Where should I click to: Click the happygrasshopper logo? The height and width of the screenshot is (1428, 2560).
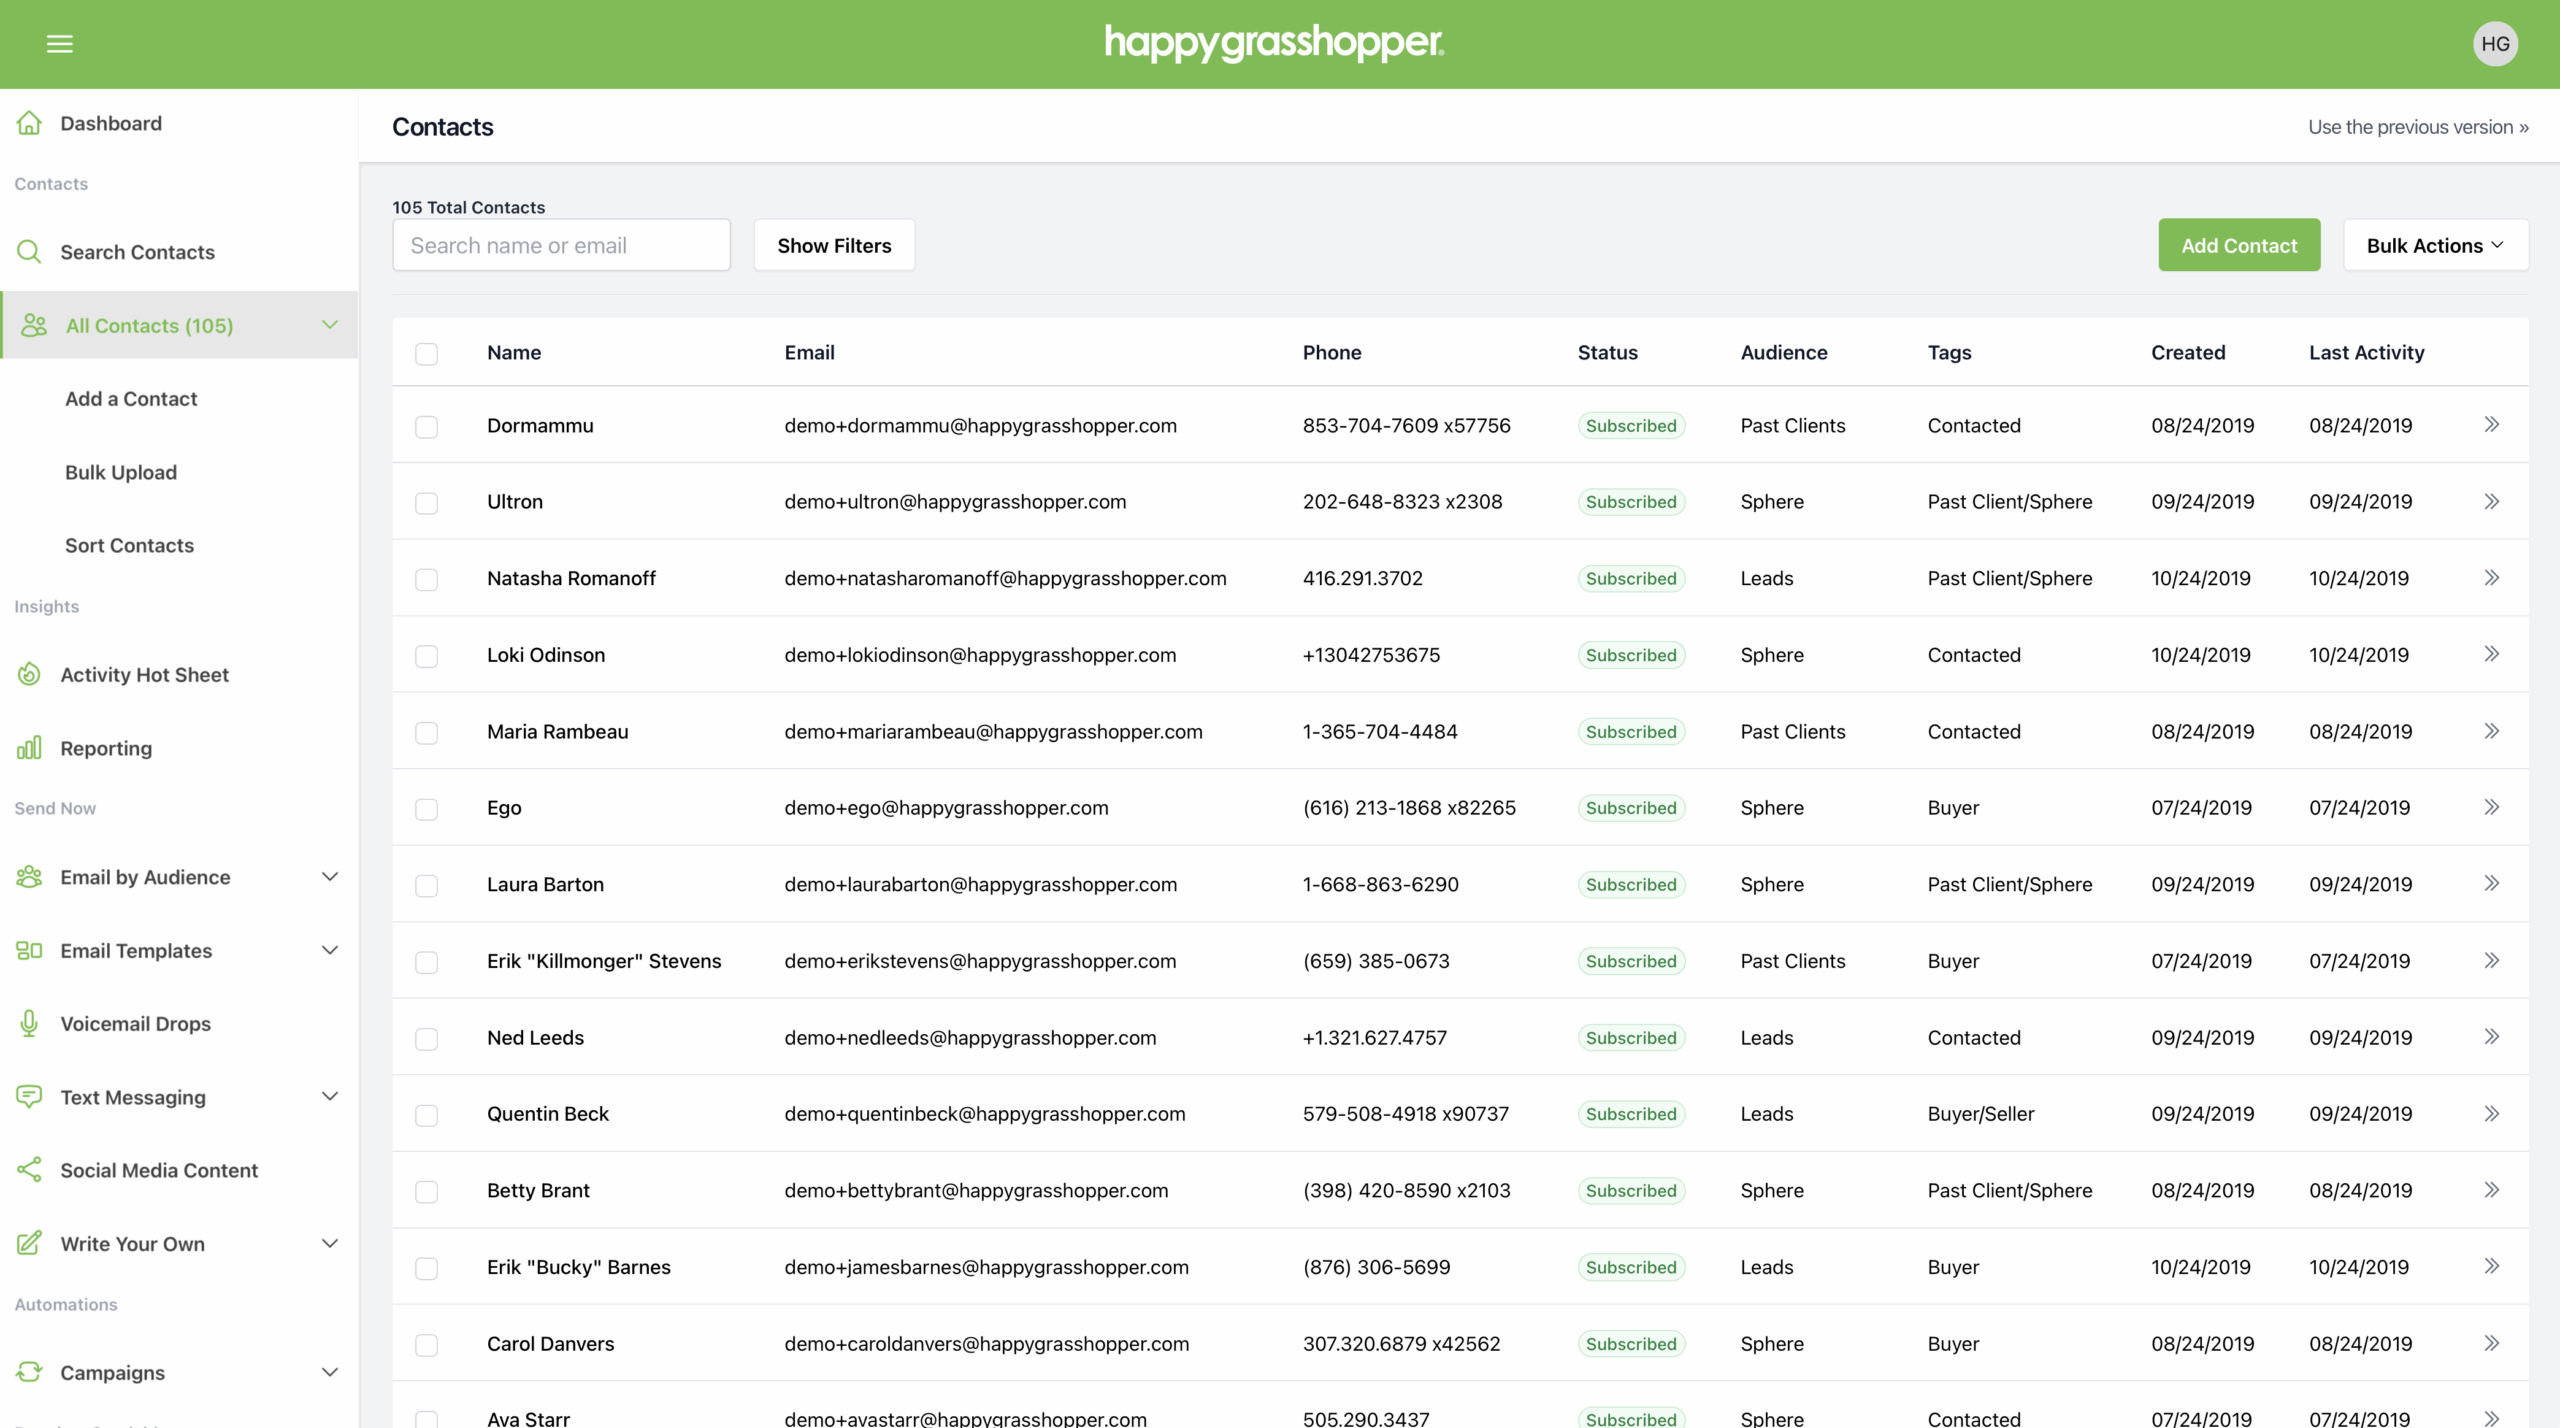click(1274, 43)
